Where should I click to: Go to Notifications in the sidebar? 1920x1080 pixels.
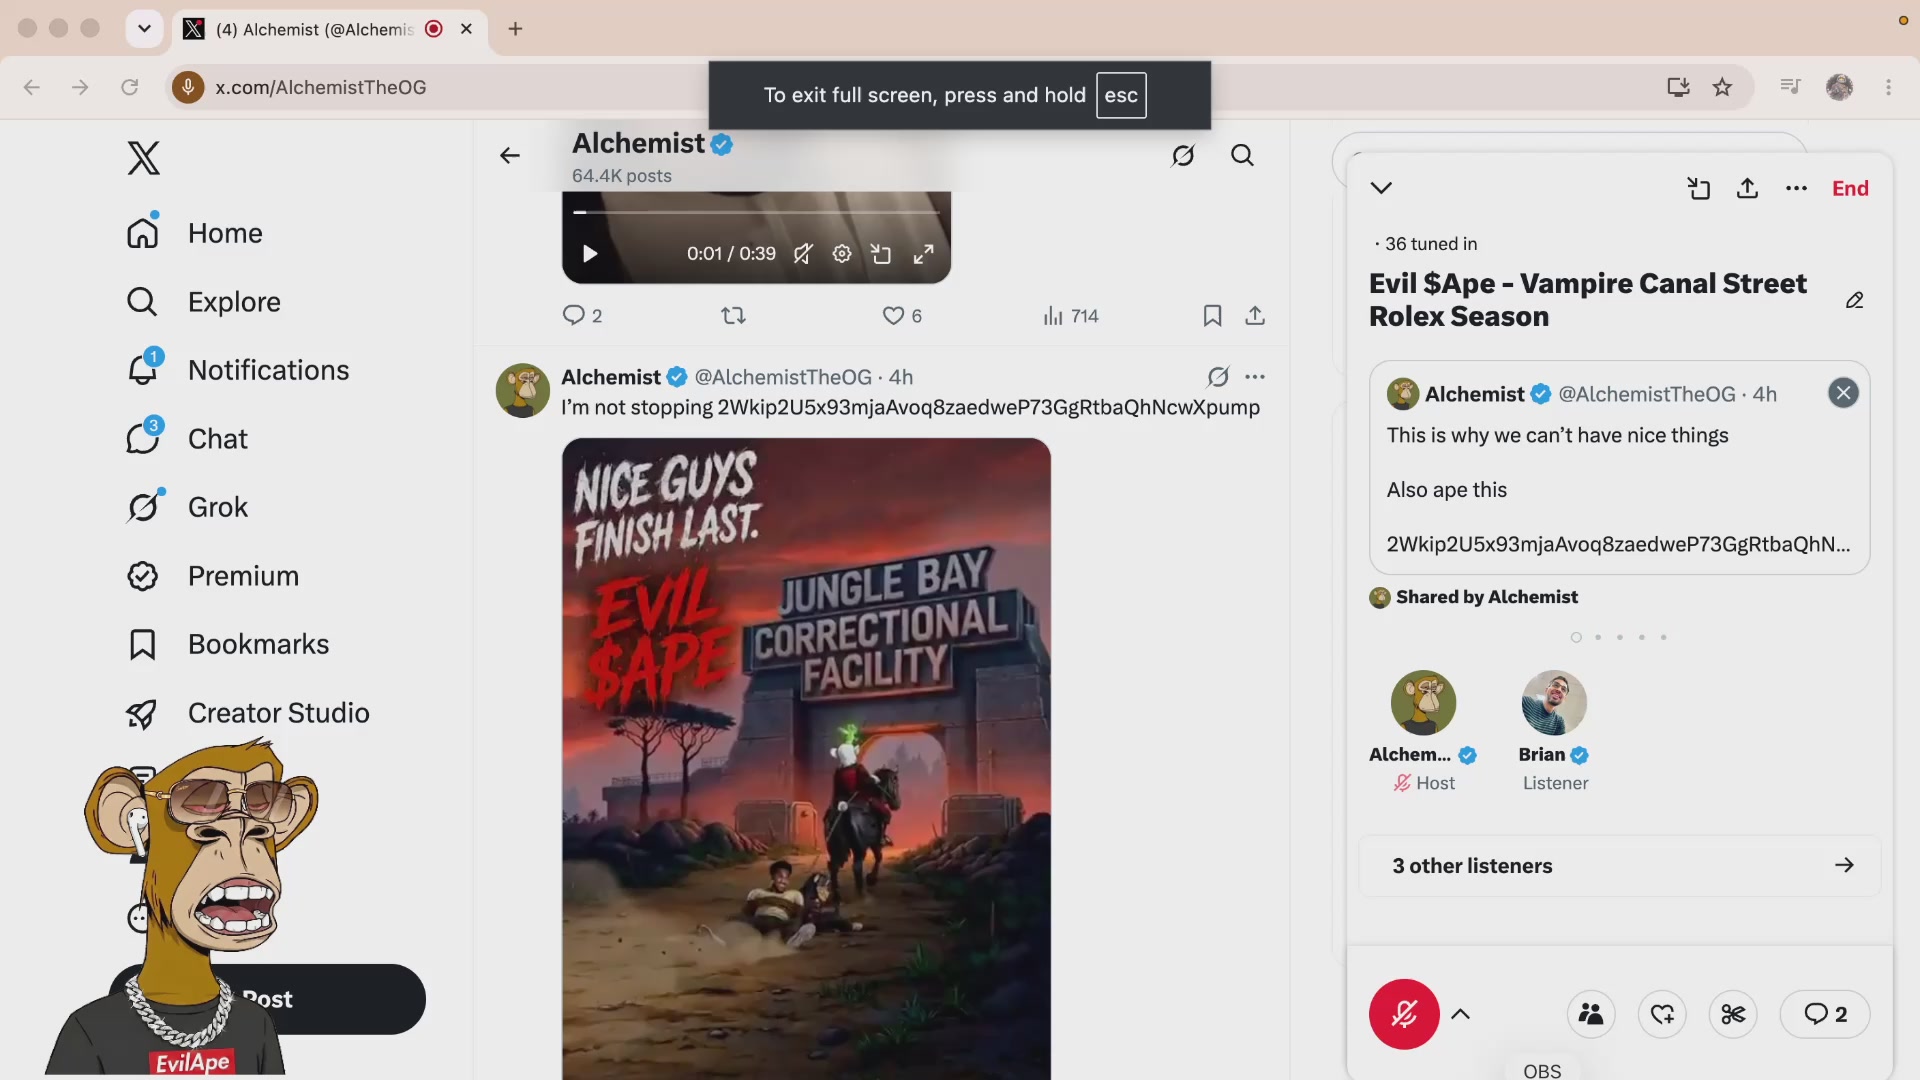point(238,370)
